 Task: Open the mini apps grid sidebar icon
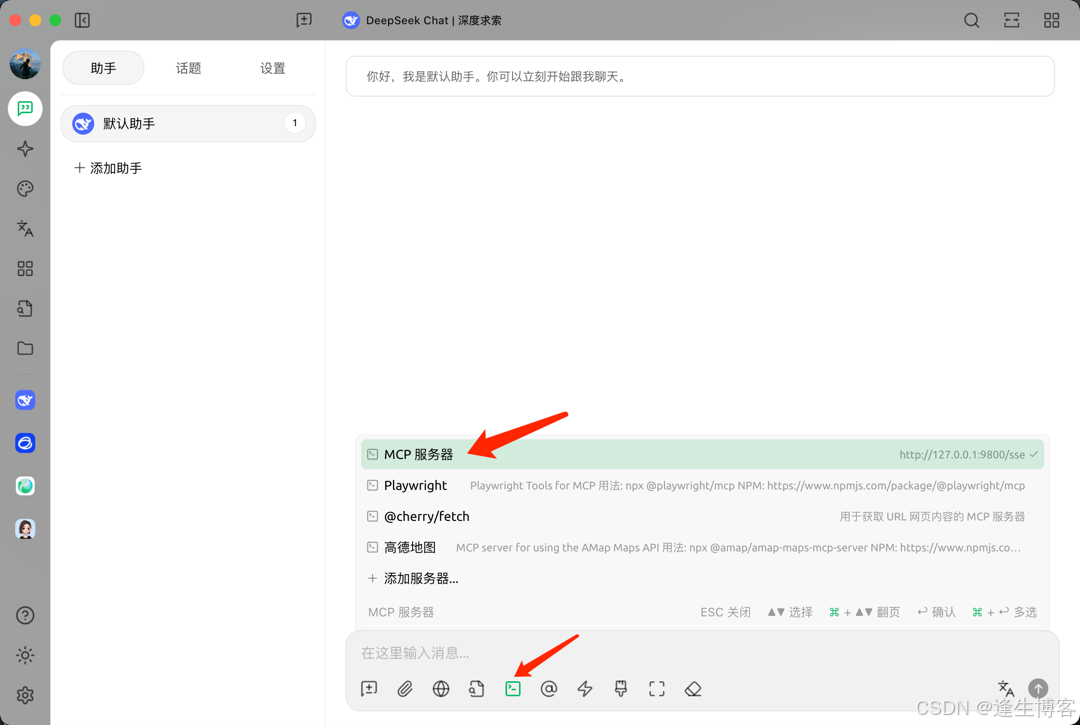click(25, 269)
